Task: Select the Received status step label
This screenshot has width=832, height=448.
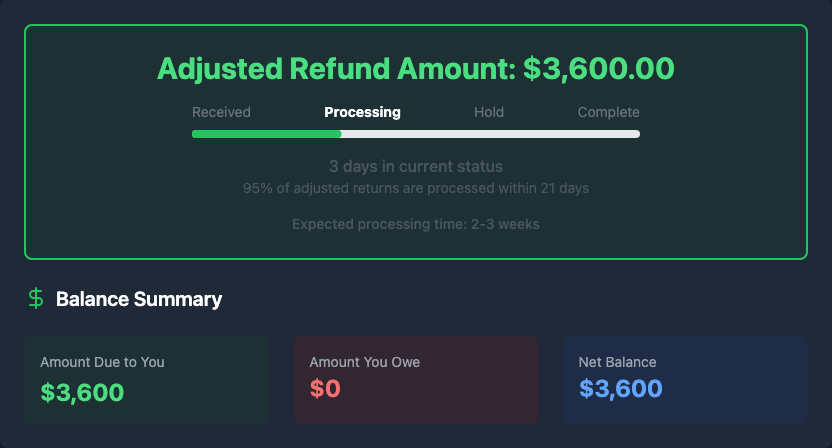Action: click(221, 112)
